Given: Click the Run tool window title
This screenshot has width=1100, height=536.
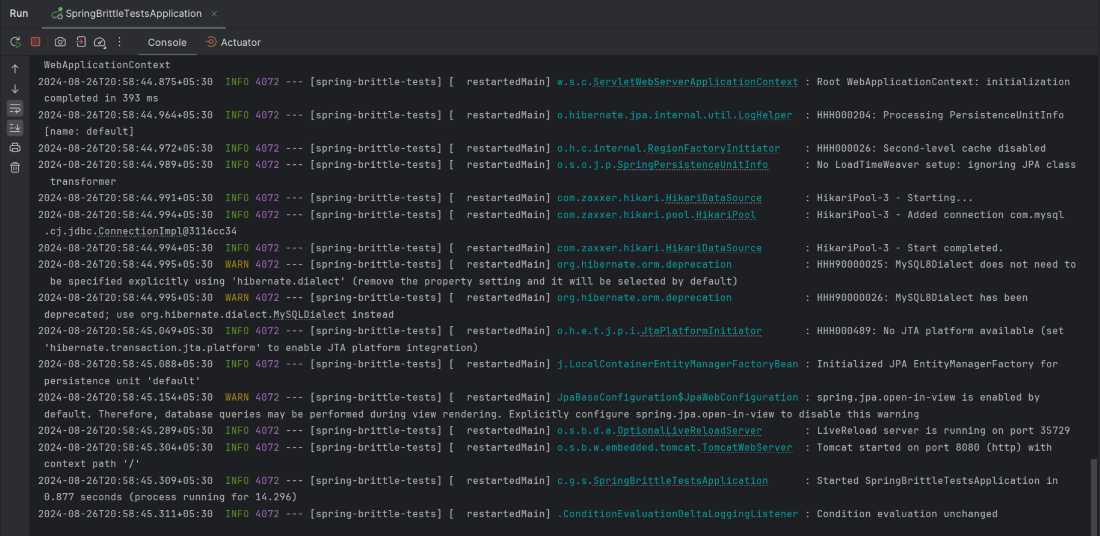Looking at the screenshot, I should click(19, 13).
